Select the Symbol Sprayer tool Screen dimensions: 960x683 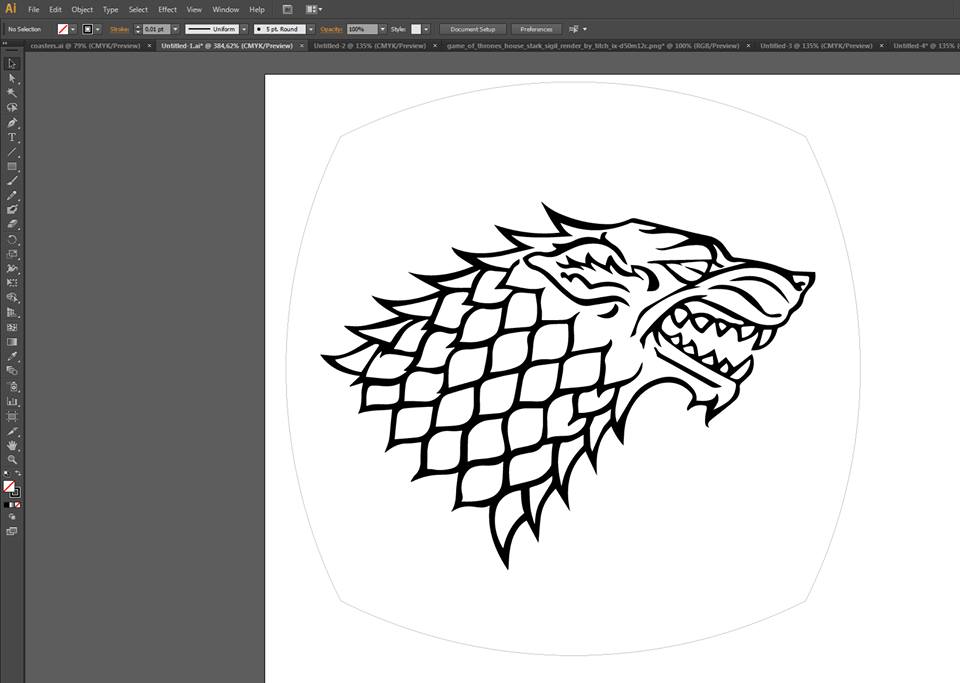click(12, 387)
